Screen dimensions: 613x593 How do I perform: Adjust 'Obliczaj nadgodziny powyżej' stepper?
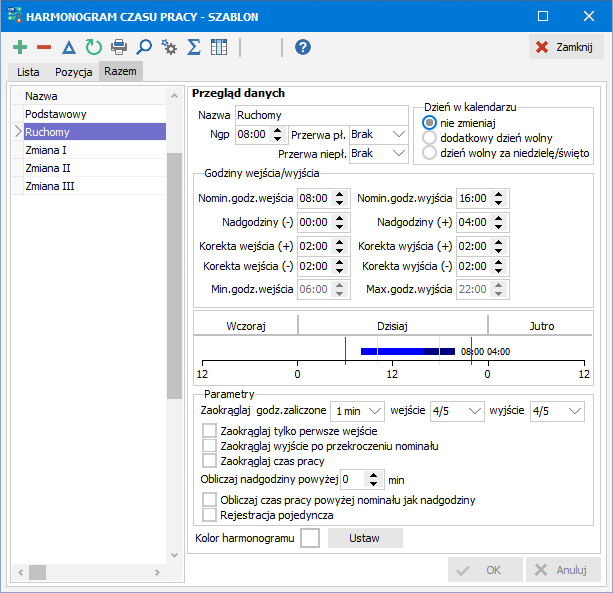374,480
